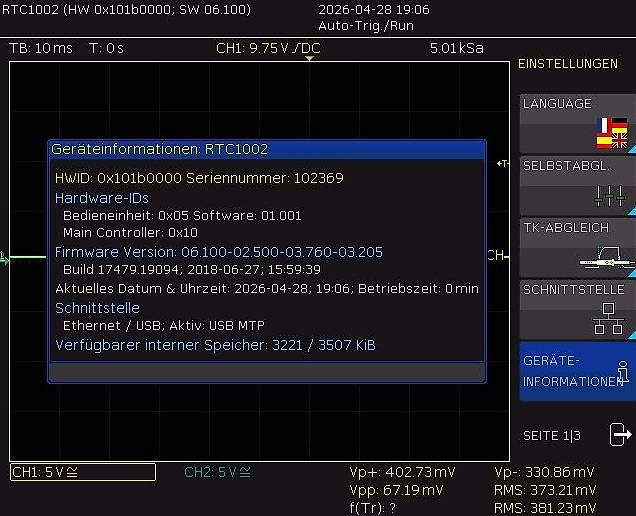Click the TB: 10 ms timebase readout
Screen dimensions: 636x516
(41, 48)
